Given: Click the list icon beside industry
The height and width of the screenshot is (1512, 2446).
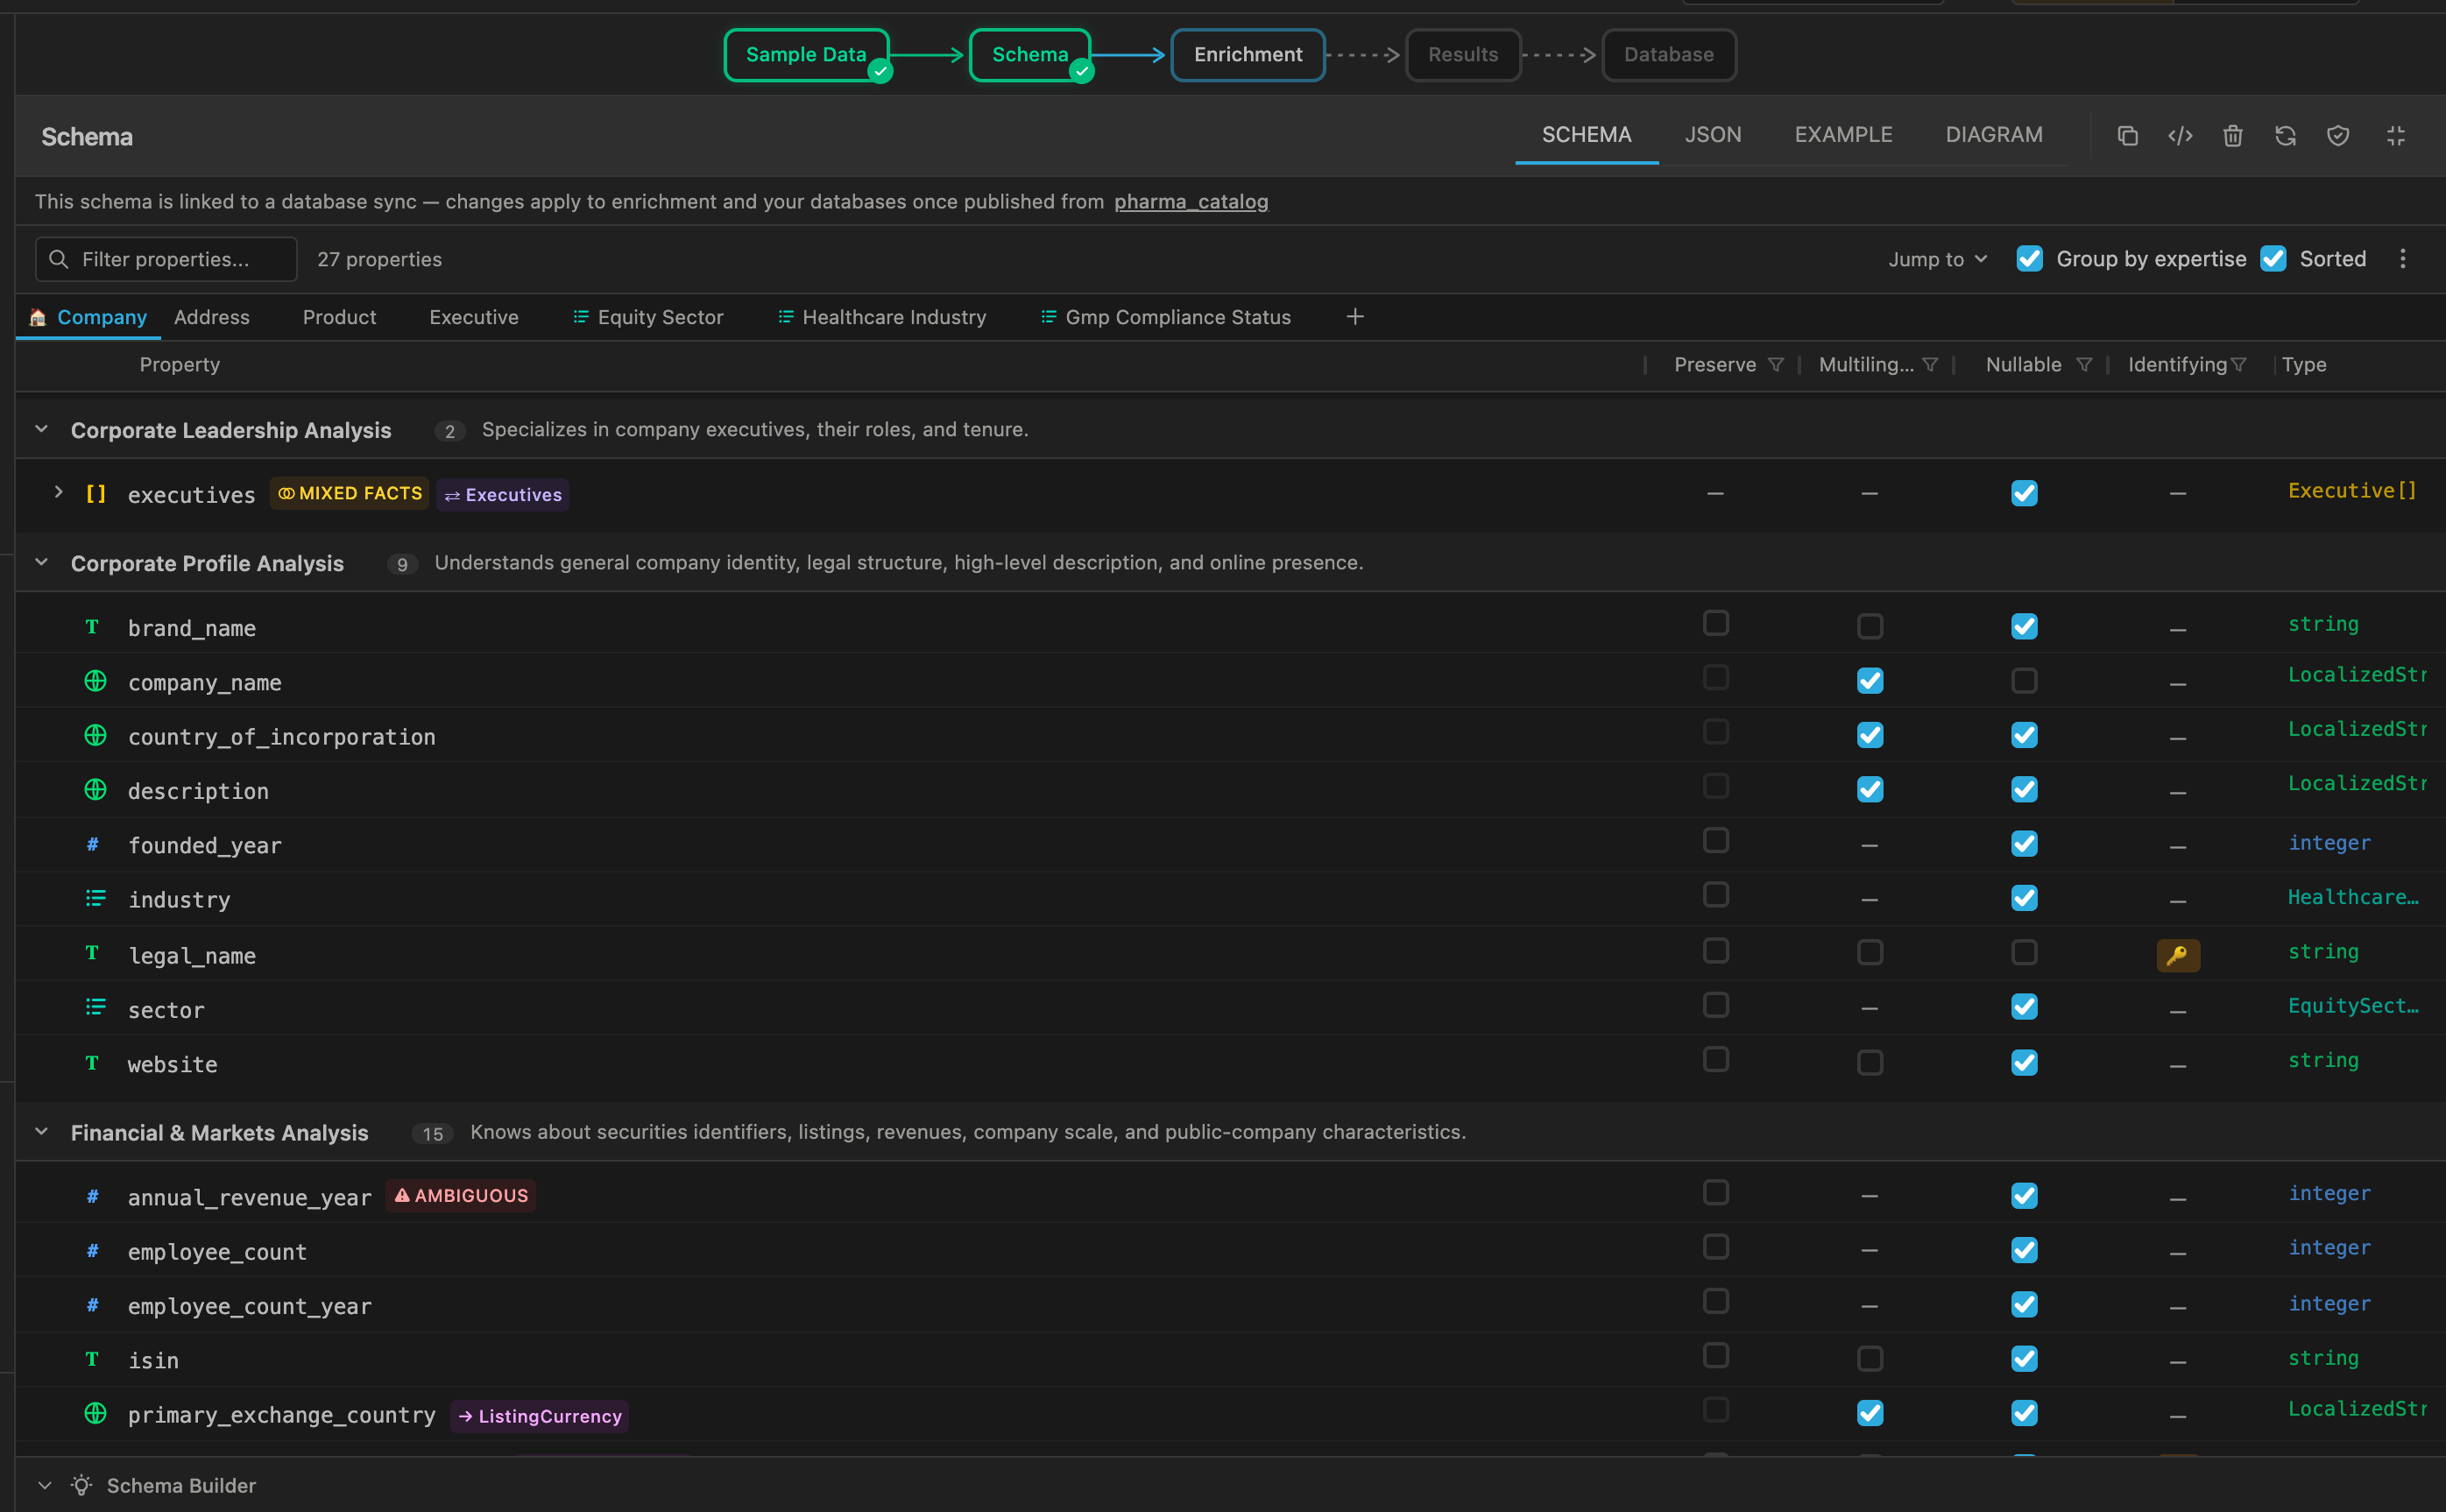Looking at the screenshot, I should (95, 898).
